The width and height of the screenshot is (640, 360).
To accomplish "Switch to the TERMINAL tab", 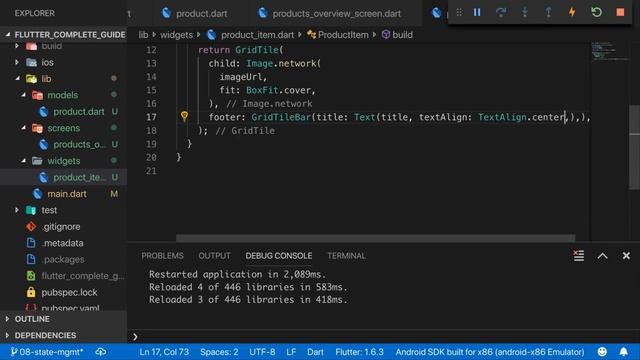I will click(x=347, y=256).
